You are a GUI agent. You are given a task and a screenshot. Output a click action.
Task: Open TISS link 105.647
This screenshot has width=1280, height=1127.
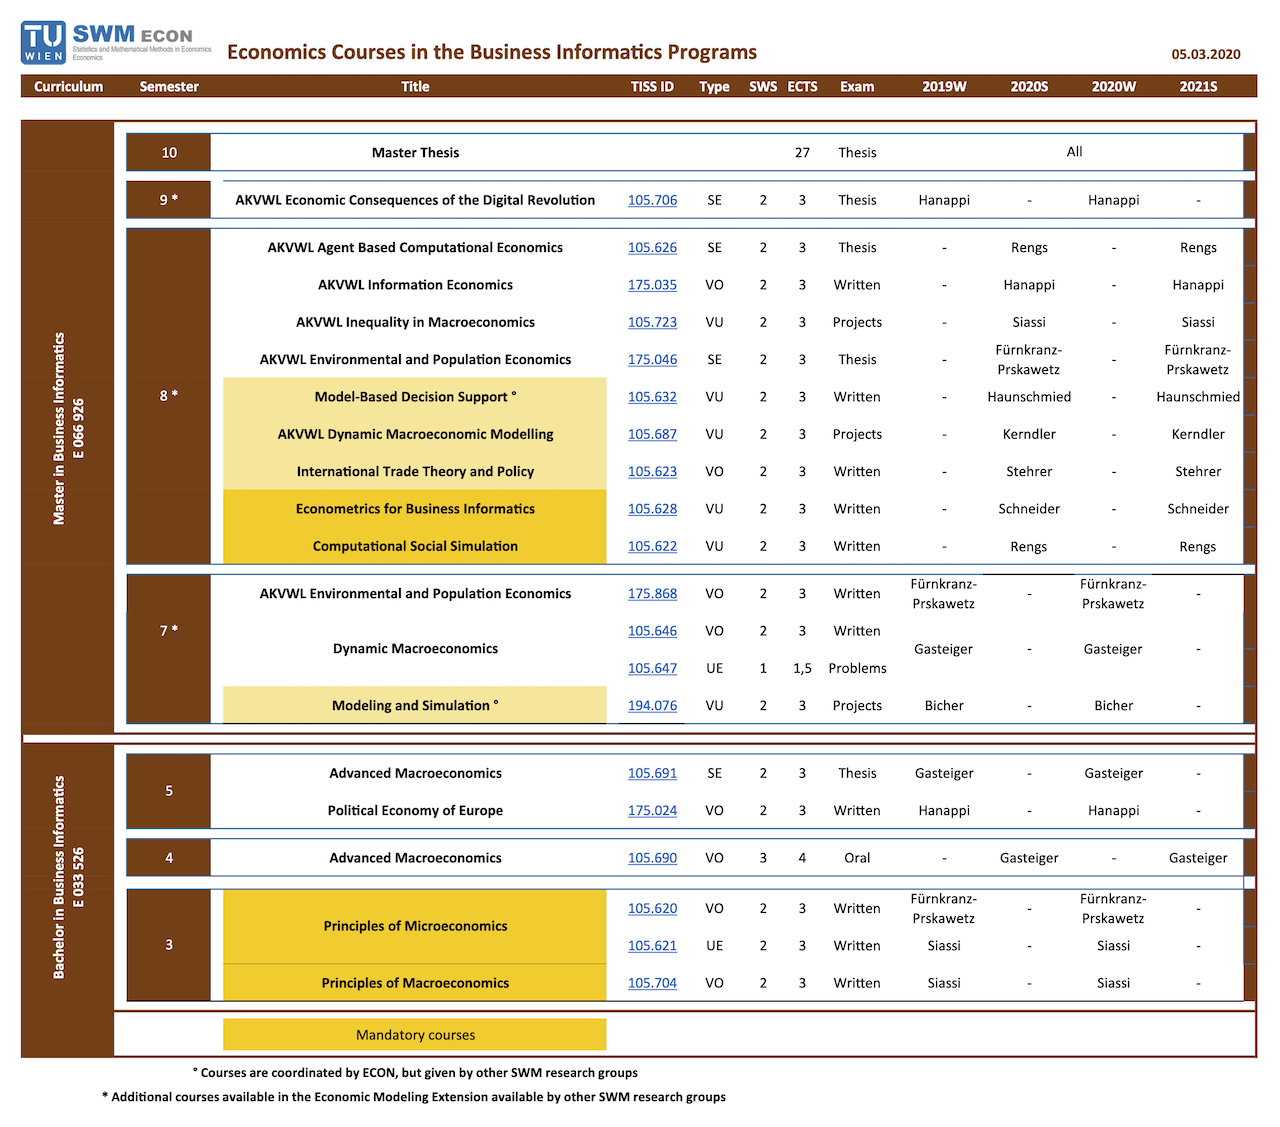click(x=652, y=668)
